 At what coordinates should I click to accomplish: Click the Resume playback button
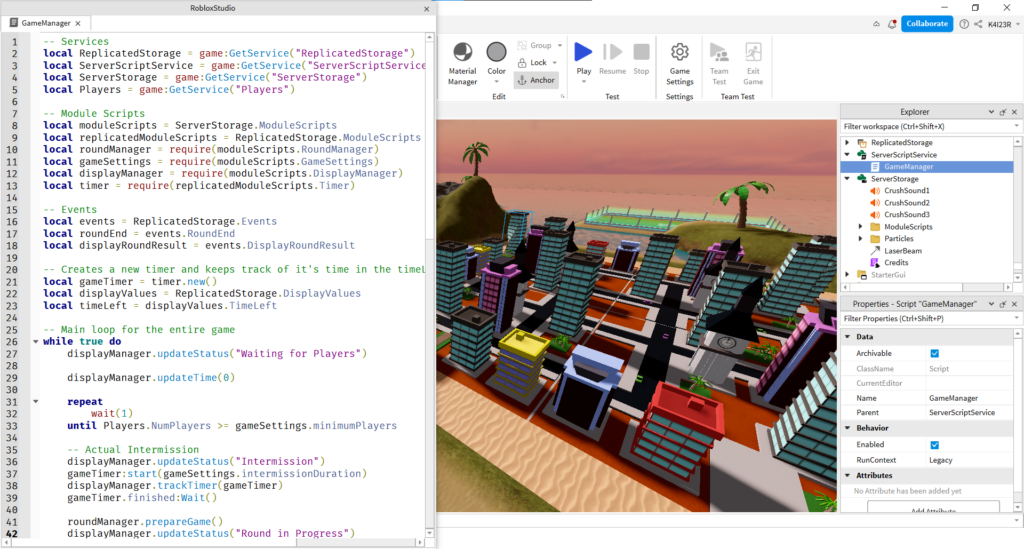[x=612, y=59]
